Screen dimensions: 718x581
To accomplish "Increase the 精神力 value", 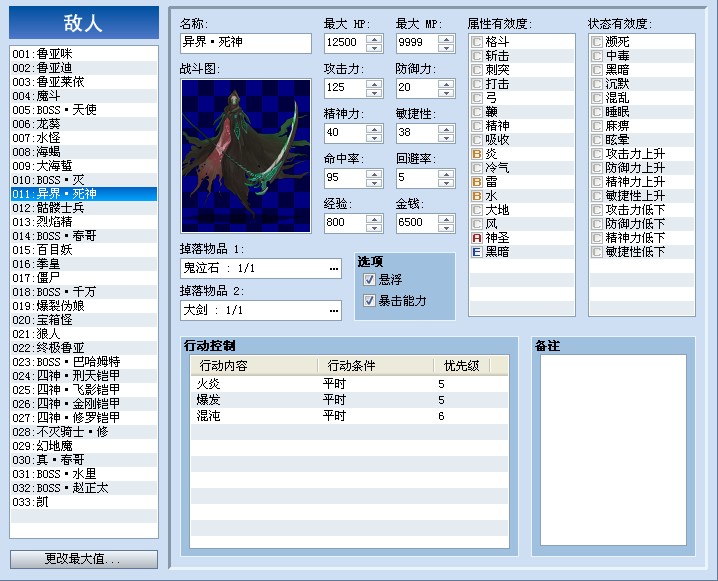I will pyautogui.click(x=375, y=128).
